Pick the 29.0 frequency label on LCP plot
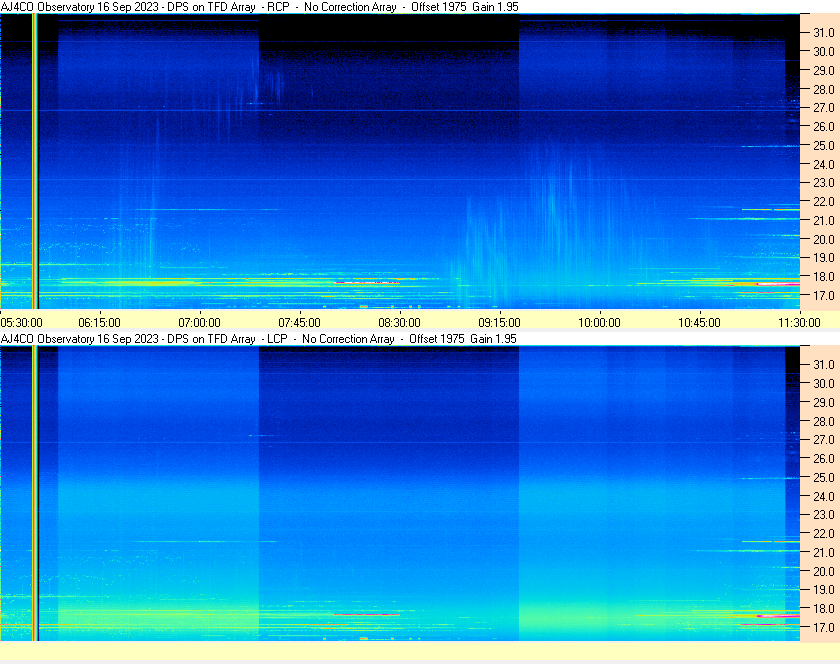This screenshot has width=840, height=664. click(x=824, y=402)
